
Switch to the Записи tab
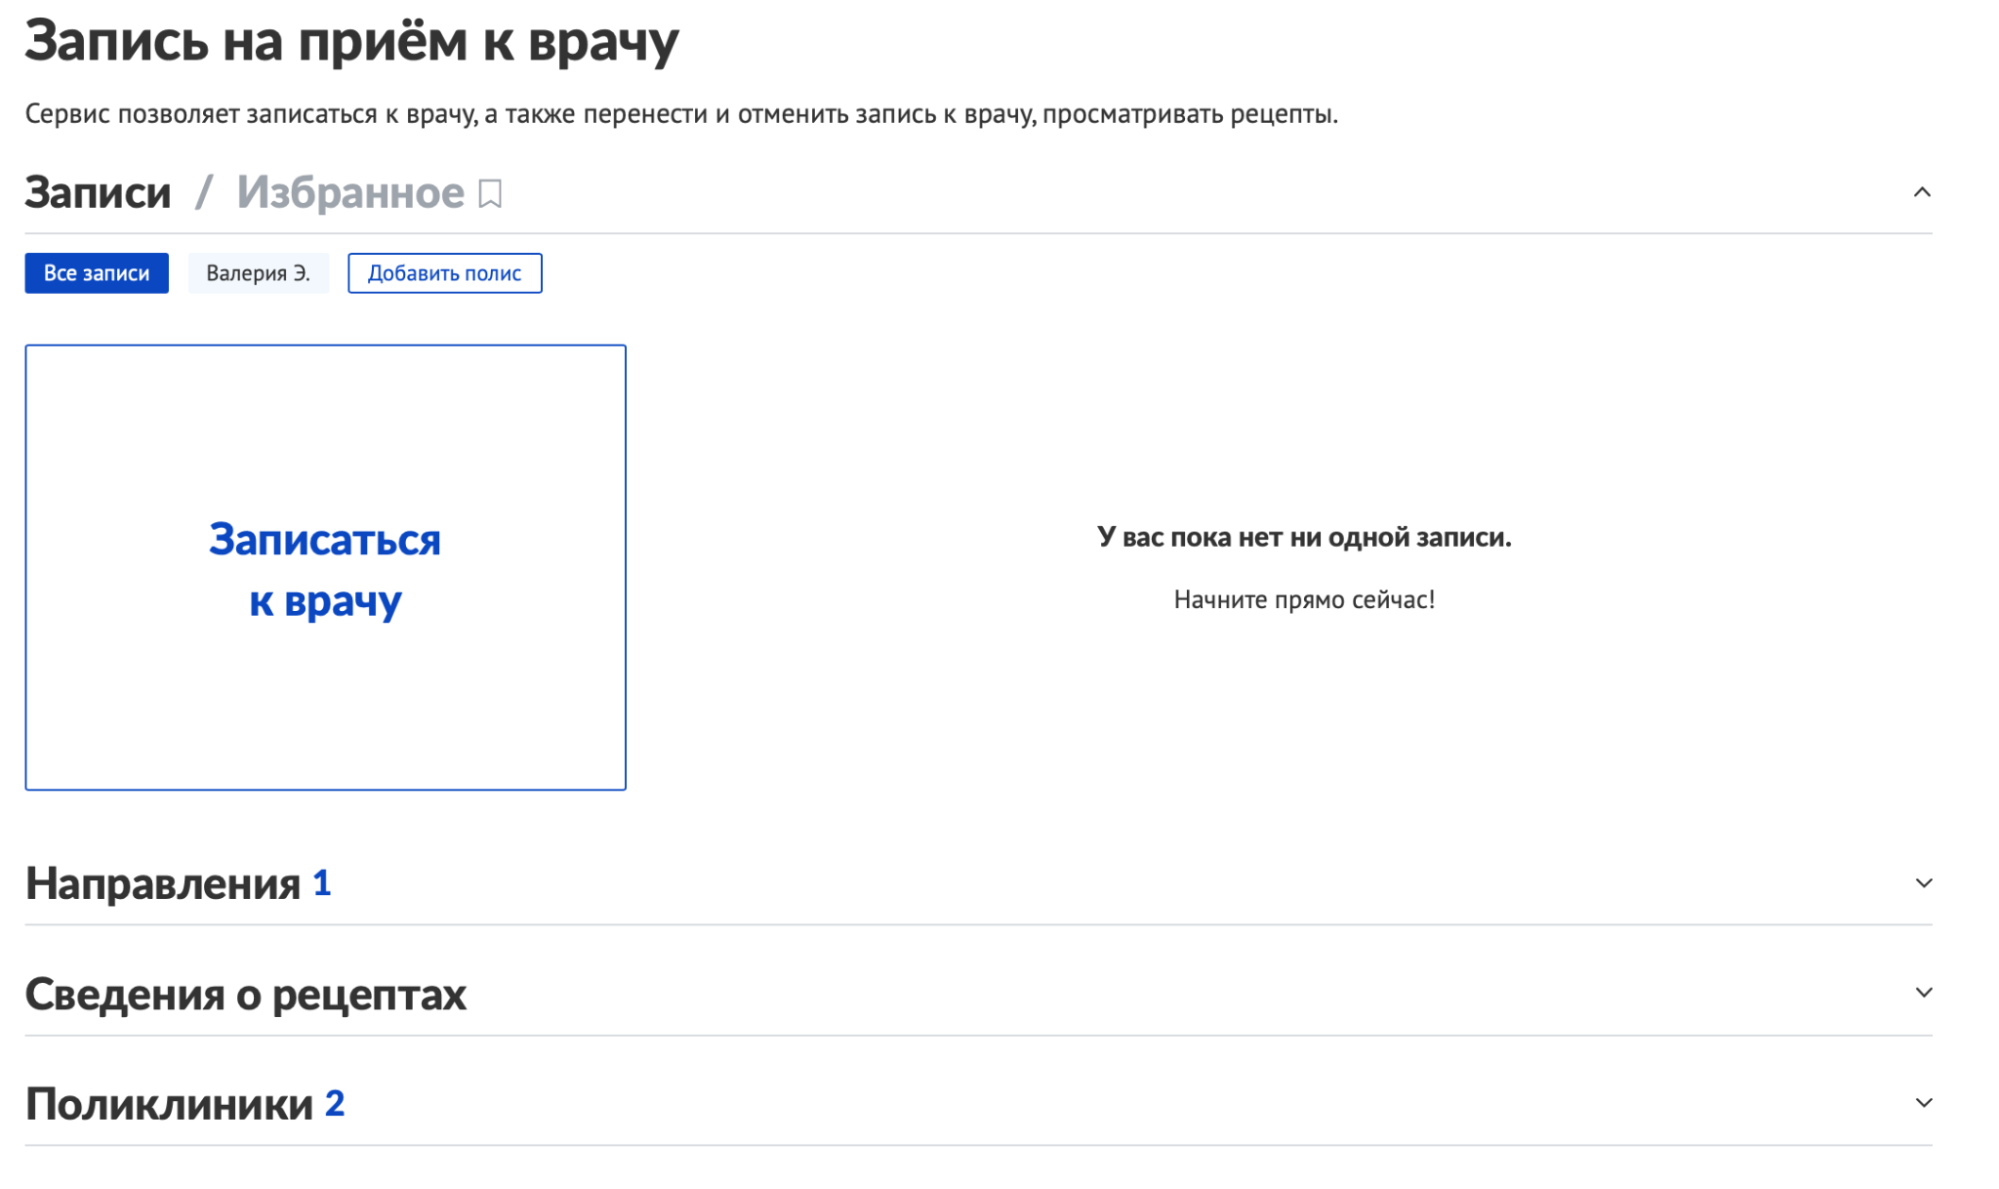[x=98, y=192]
